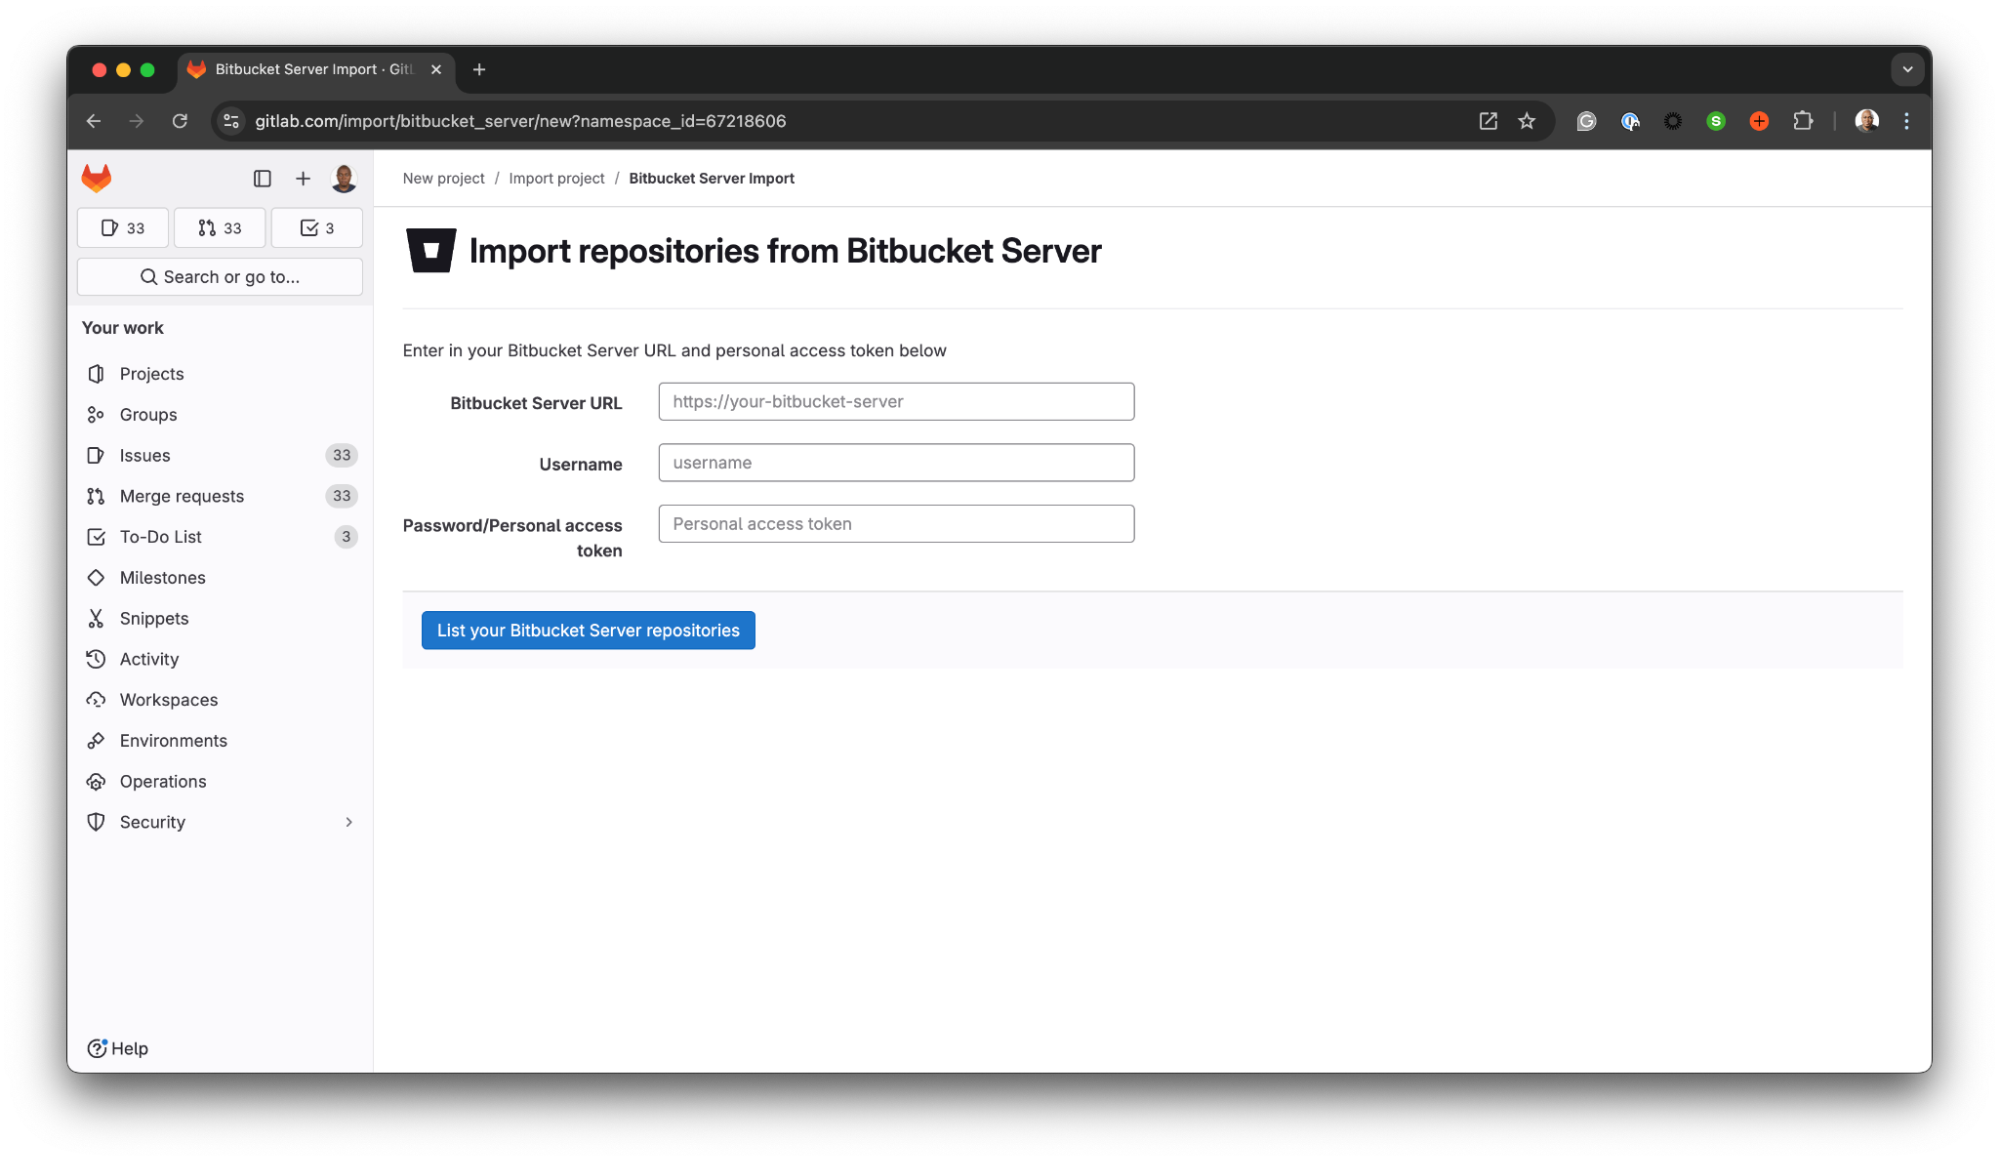The width and height of the screenshot is (1999, 1162).
Task: Click the orange plus extension icon
Action: (1759, 121)
